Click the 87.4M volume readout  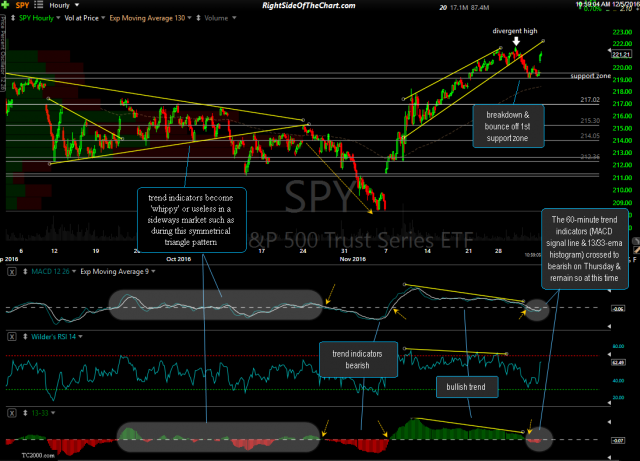coord(480,7)
